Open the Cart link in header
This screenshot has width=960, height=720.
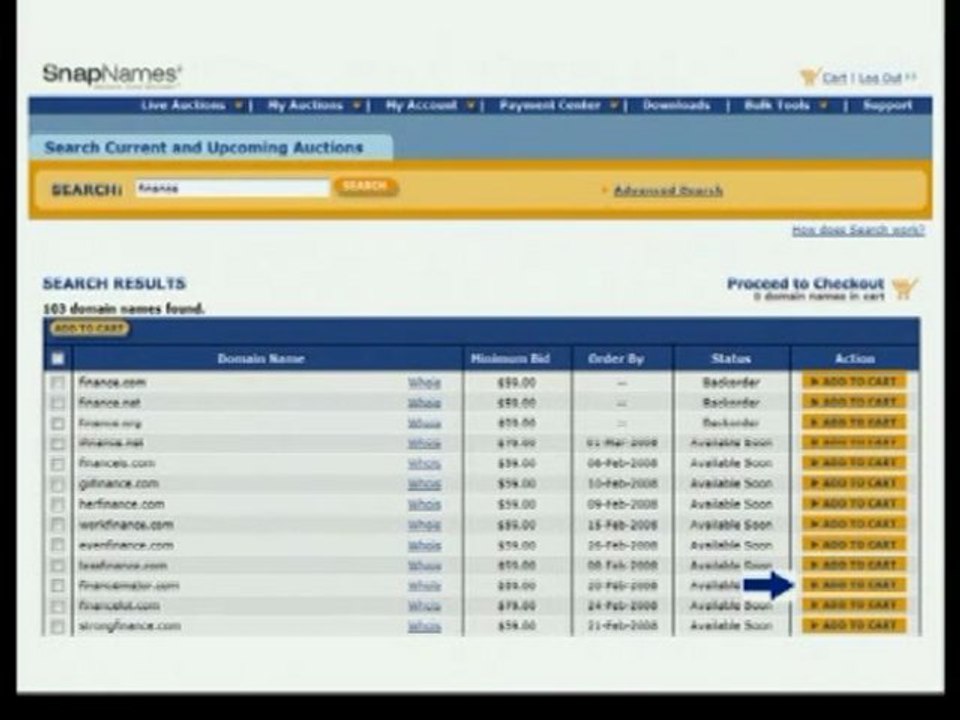coord(834,78)
